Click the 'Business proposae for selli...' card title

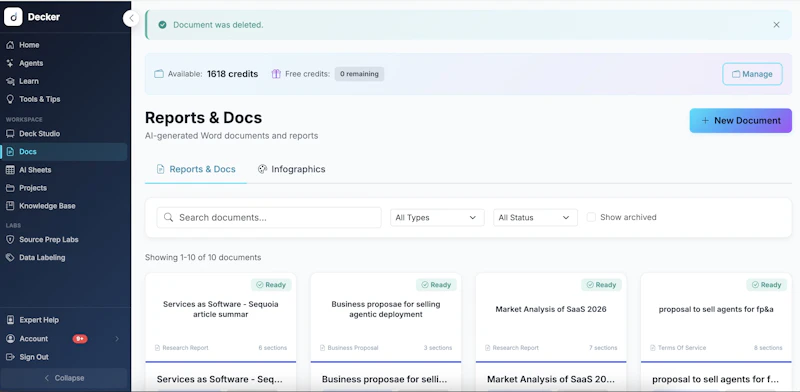(385, 379)
